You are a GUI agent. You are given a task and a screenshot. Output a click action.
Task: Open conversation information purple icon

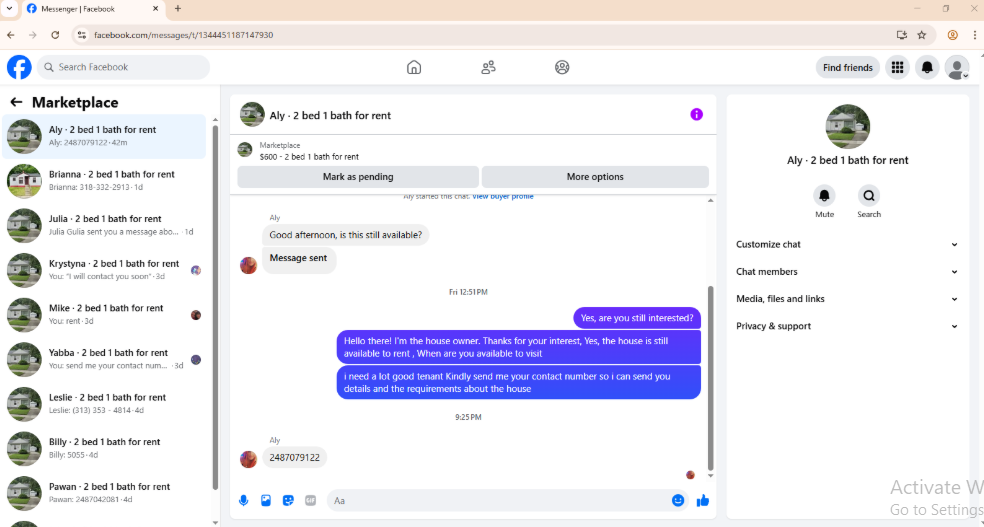697,114
